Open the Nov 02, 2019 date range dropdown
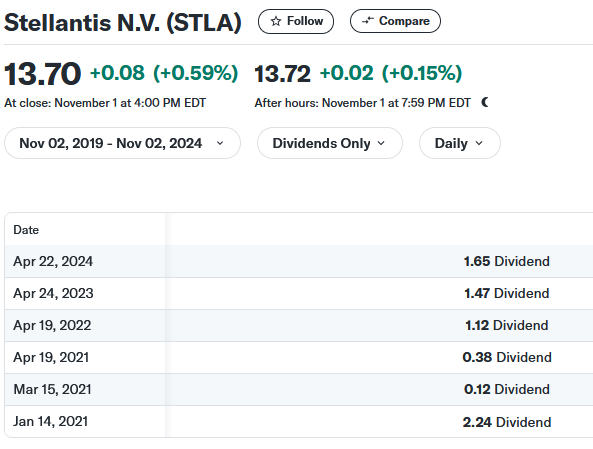This screenshot has height=449, width=593. tap(122, 143)
